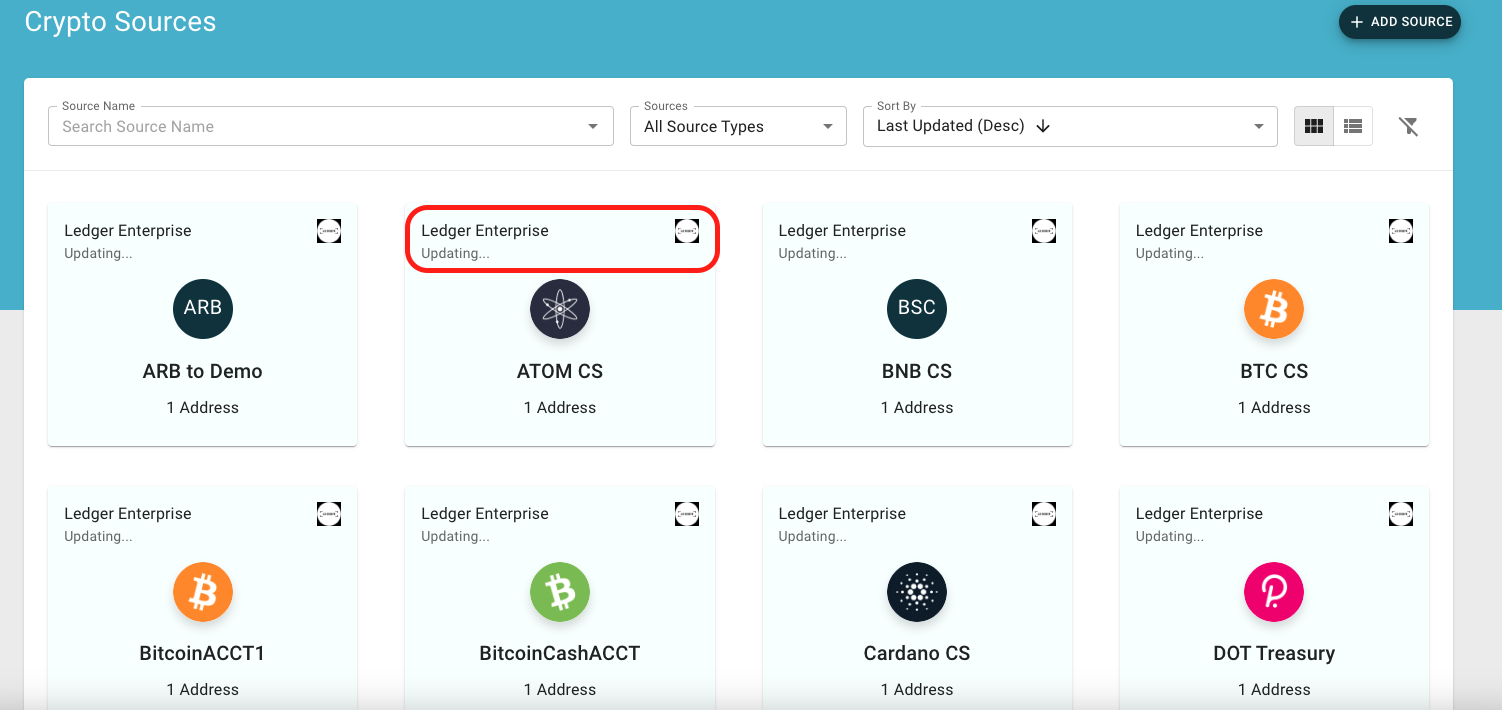The height and width of the screenshot is (710, 1502).
Task: Click Ledger logo on DOT Treasury card
Action: tap(1401, 514)
